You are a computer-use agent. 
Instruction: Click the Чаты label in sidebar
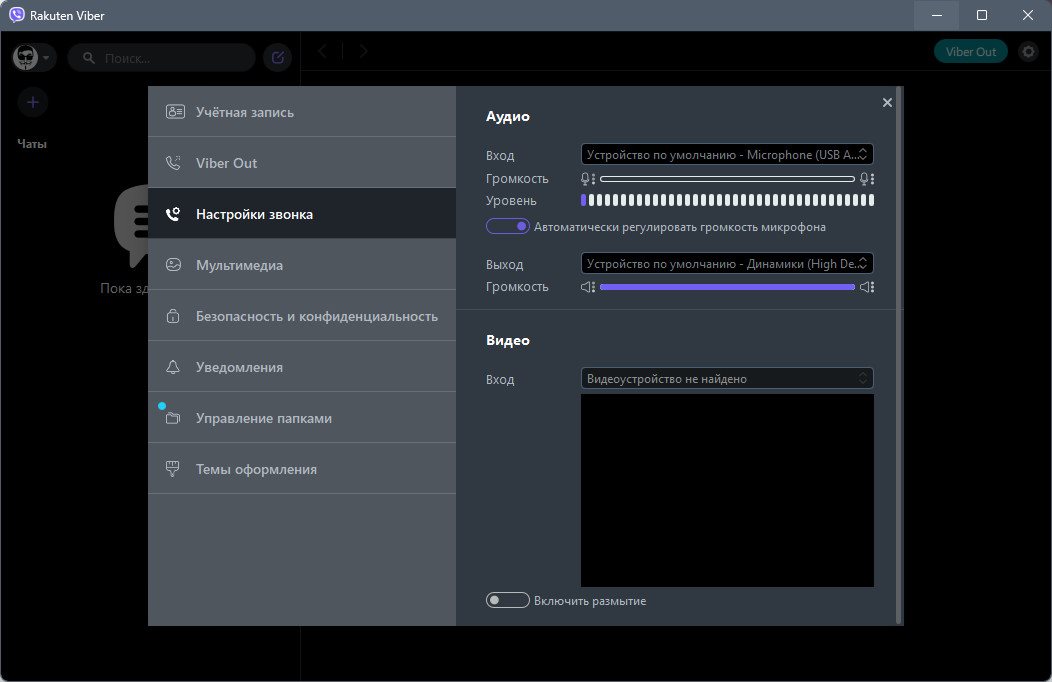click(32, 144)
